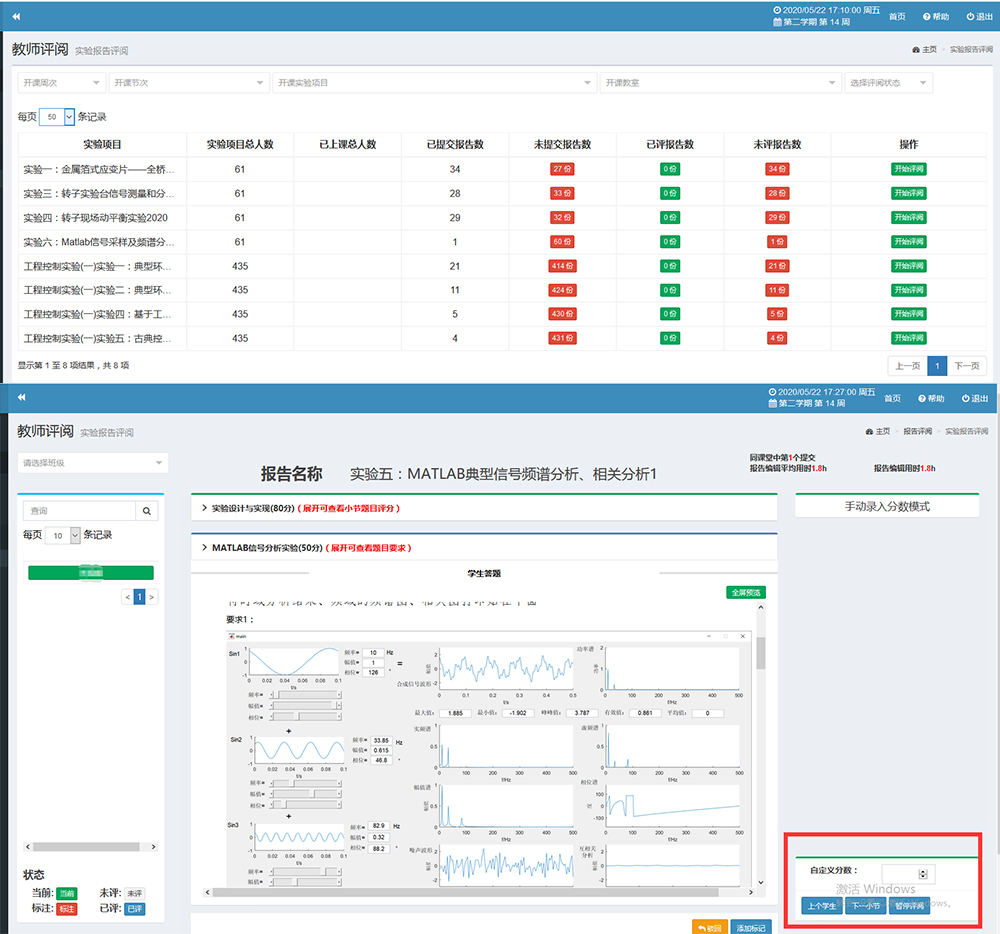Click 开始评阅 for 实验一 row
This screenshot has height=934, width=1000.
909,169
